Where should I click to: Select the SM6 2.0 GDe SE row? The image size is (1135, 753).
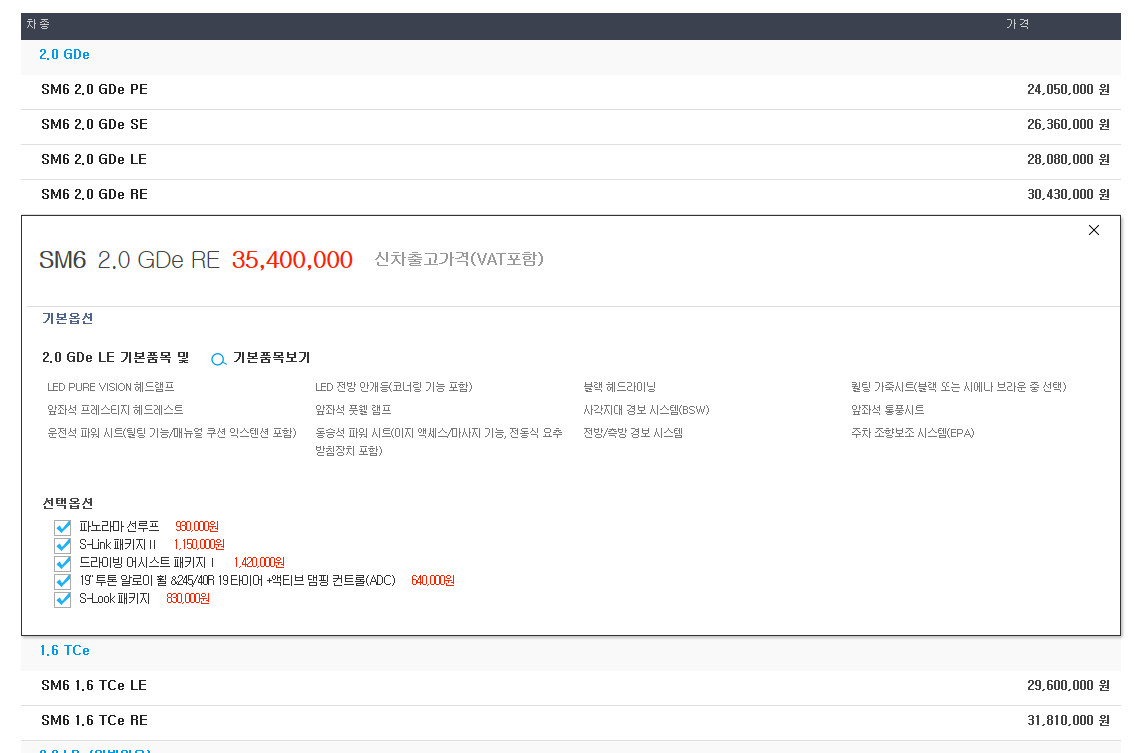(x=570, y=125)
